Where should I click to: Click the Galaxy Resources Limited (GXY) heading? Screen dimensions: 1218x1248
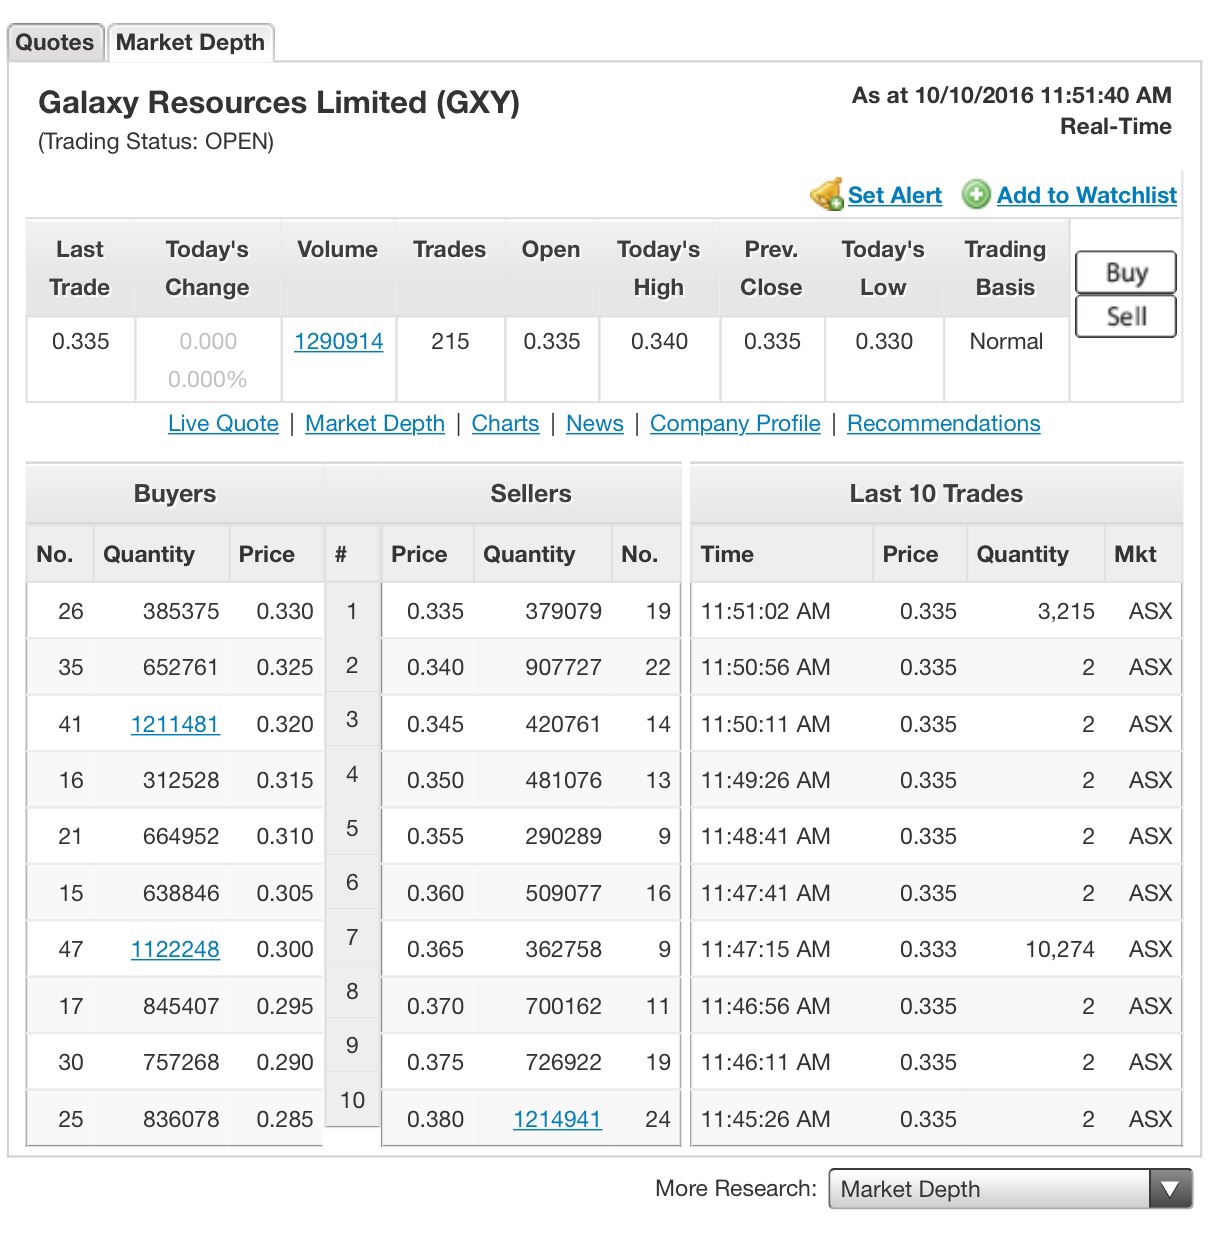(279, 102)
